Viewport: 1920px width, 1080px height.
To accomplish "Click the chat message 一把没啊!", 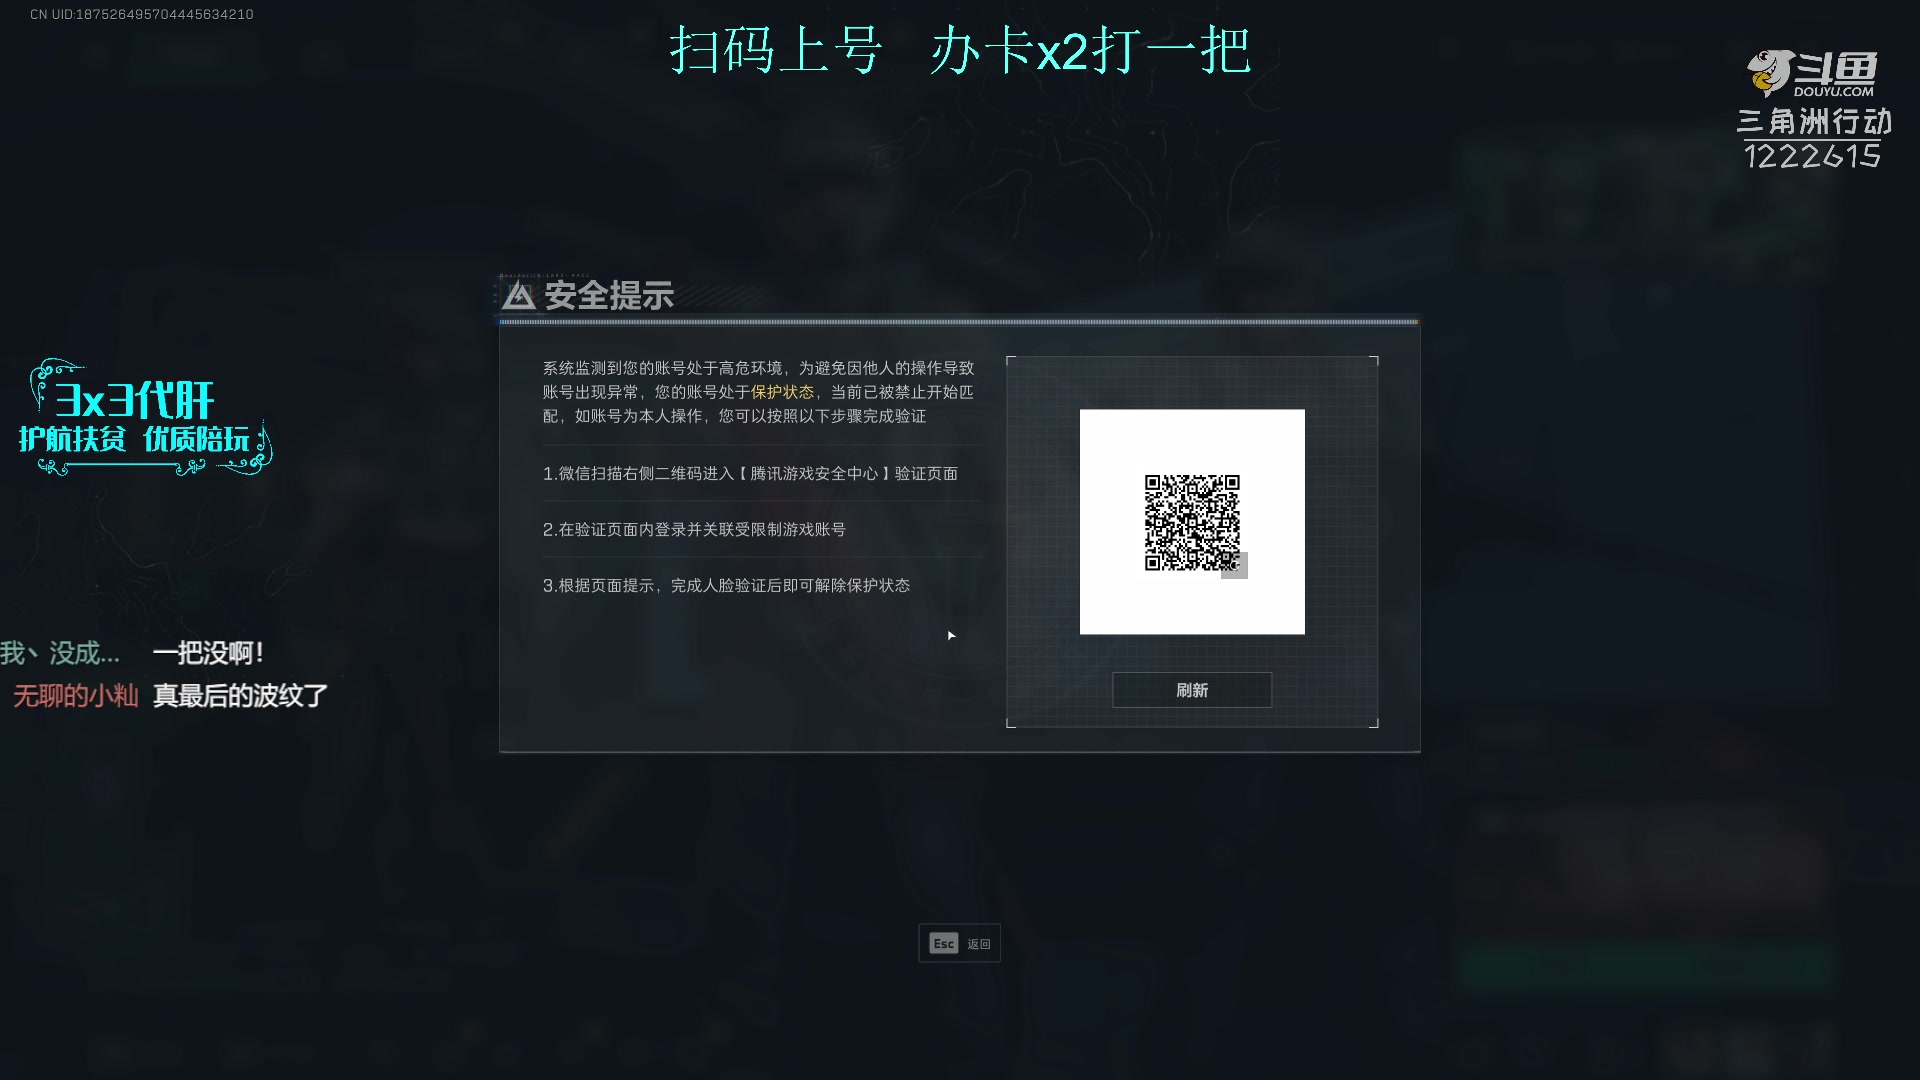I will [208, 653].
